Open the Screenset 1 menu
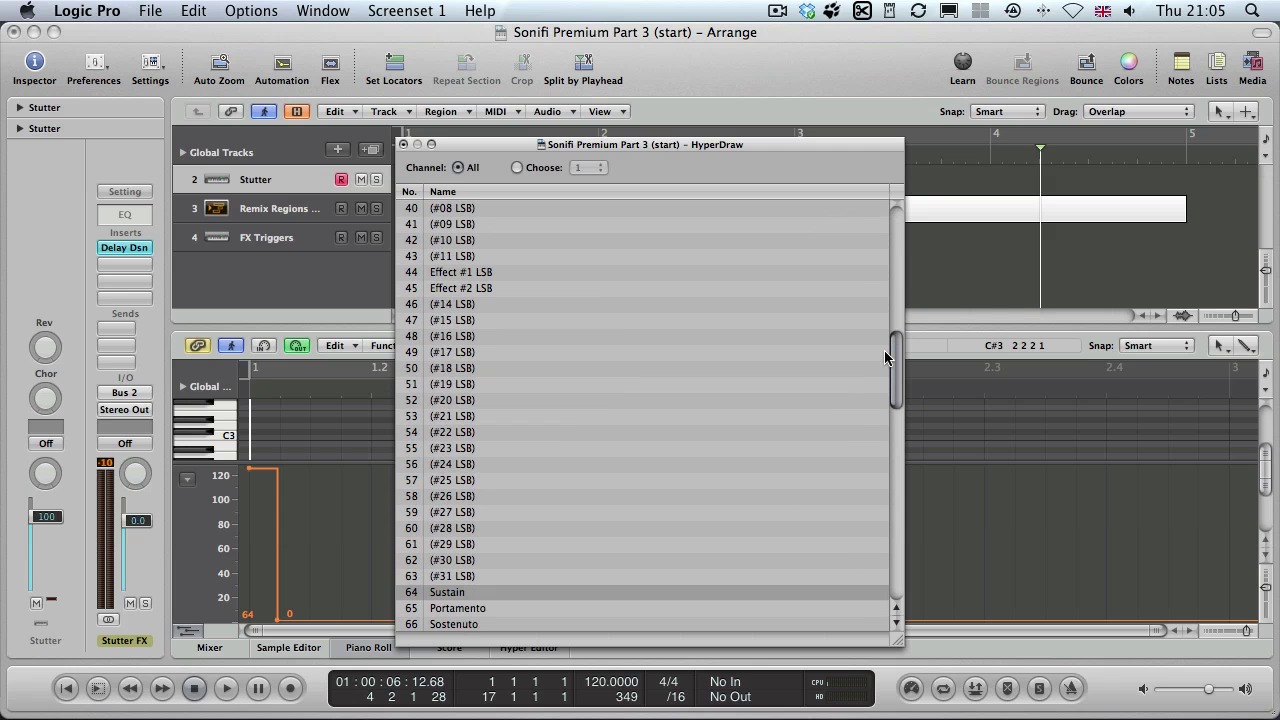This screenshot has height=720, width=1280. point(406,11)
